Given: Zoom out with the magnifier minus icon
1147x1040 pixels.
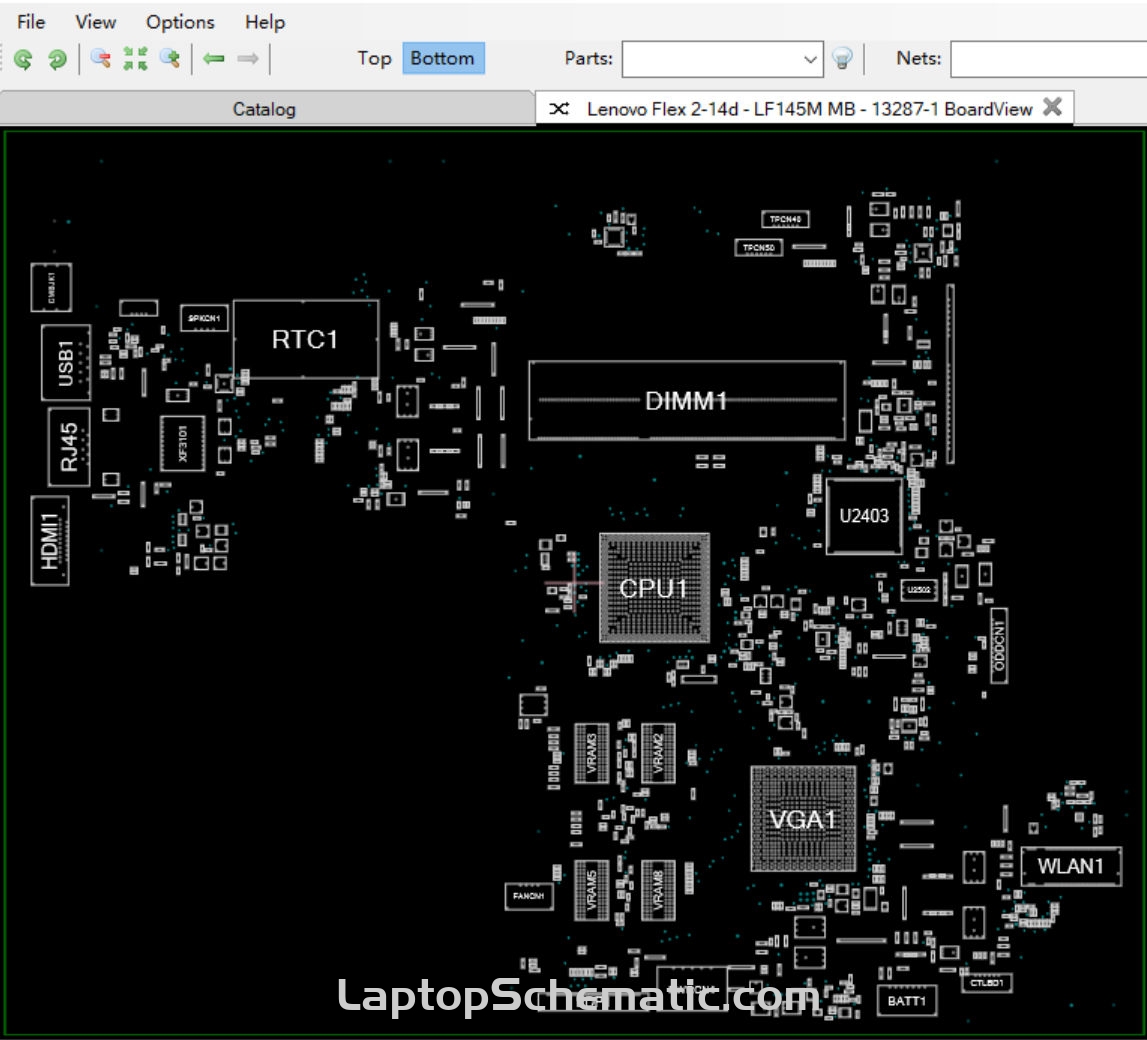Looking at the screenshot, I should [101, 59].
